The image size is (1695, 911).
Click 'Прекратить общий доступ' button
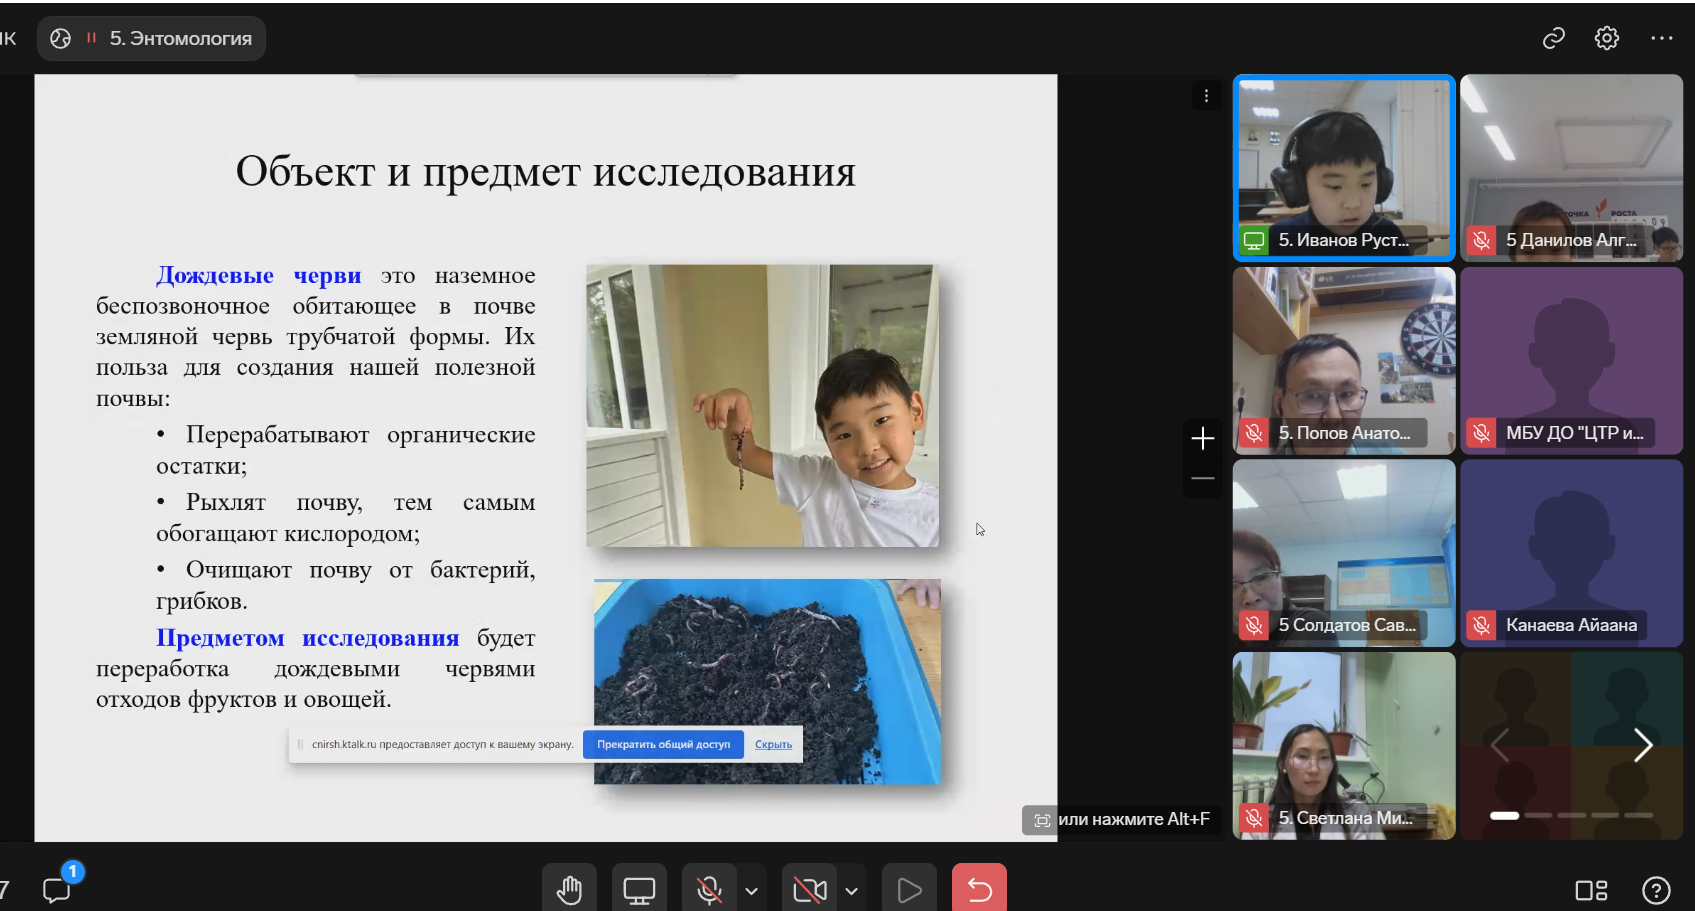click(663, 744)
